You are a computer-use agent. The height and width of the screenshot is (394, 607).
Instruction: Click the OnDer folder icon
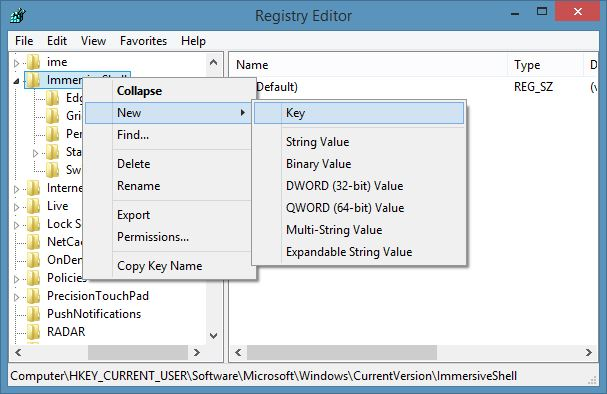[x=33, y=260]
